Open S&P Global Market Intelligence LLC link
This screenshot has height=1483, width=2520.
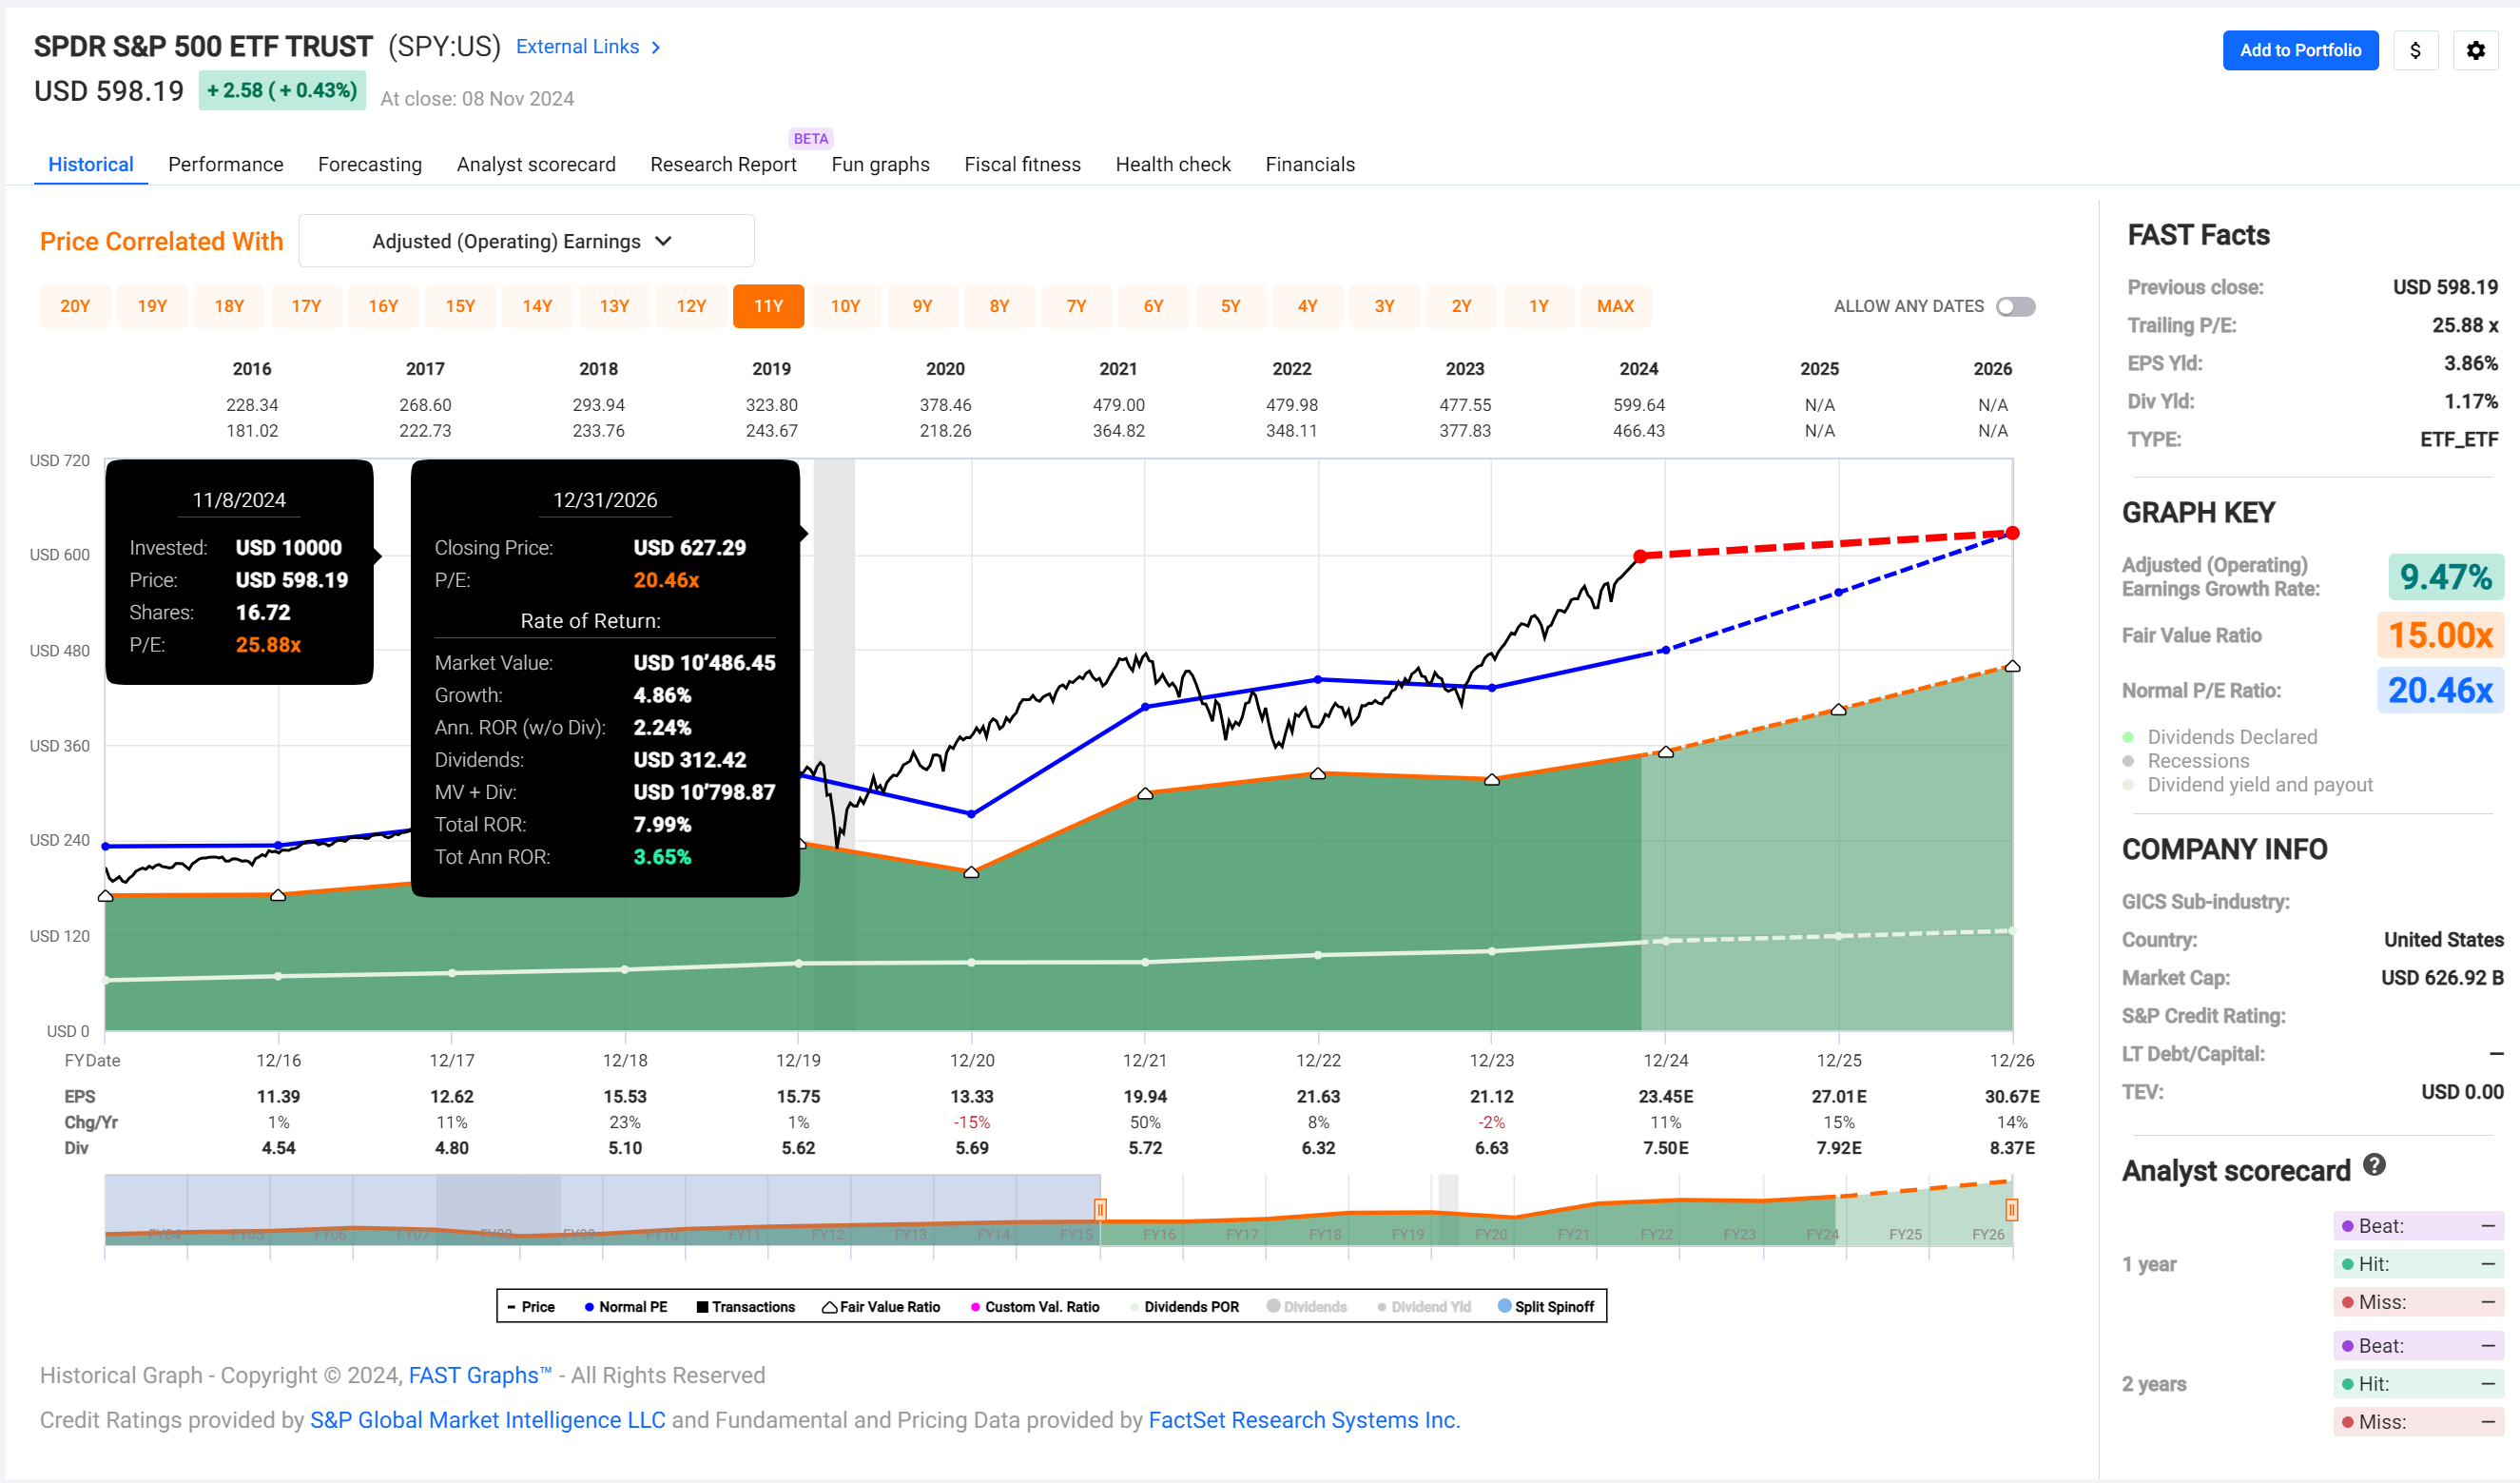487,1420
